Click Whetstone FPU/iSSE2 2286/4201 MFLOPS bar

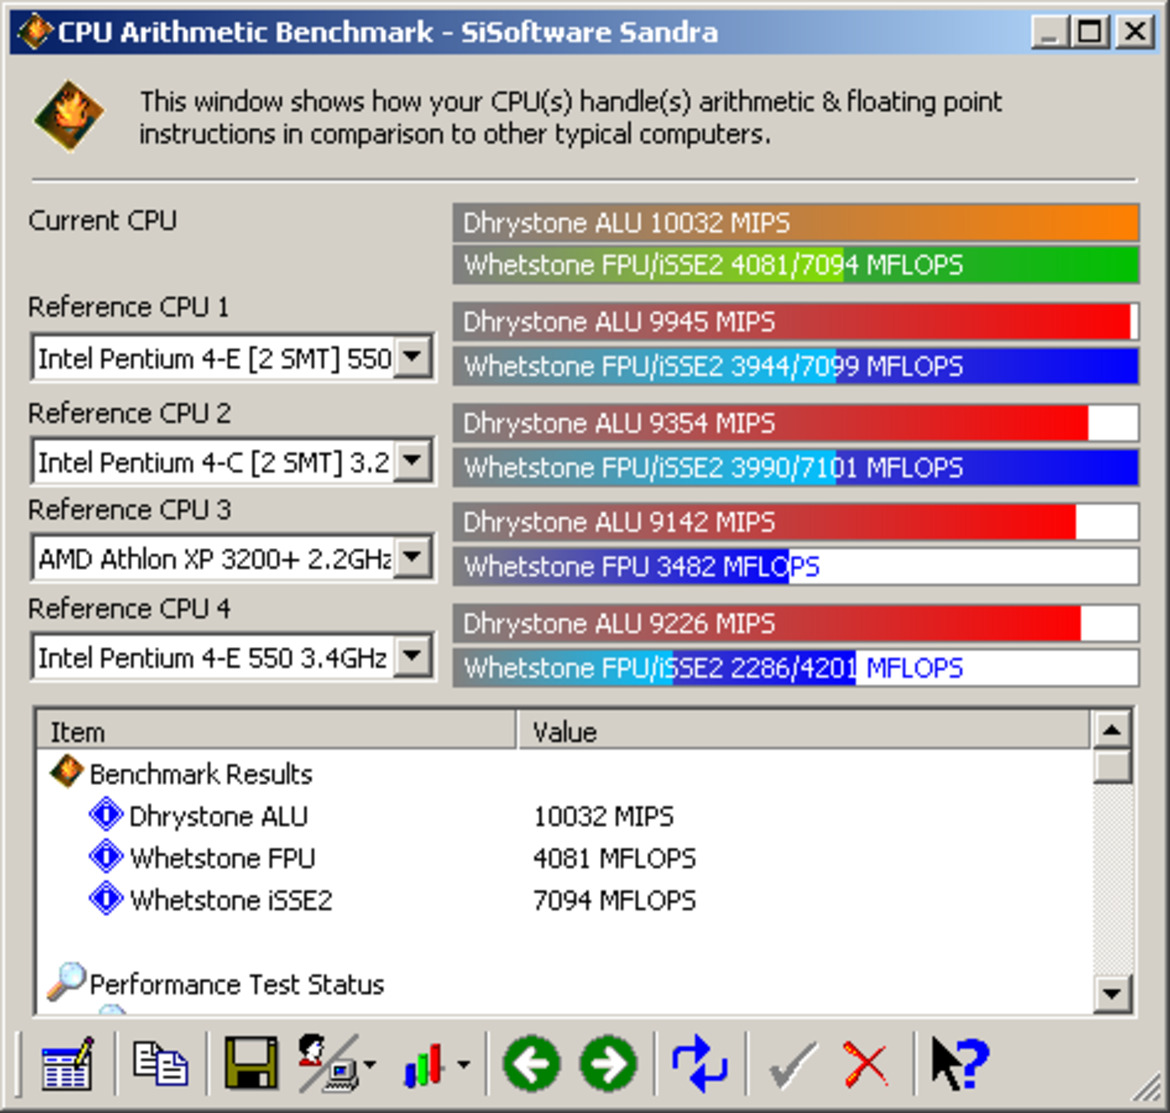pos(795,668)
